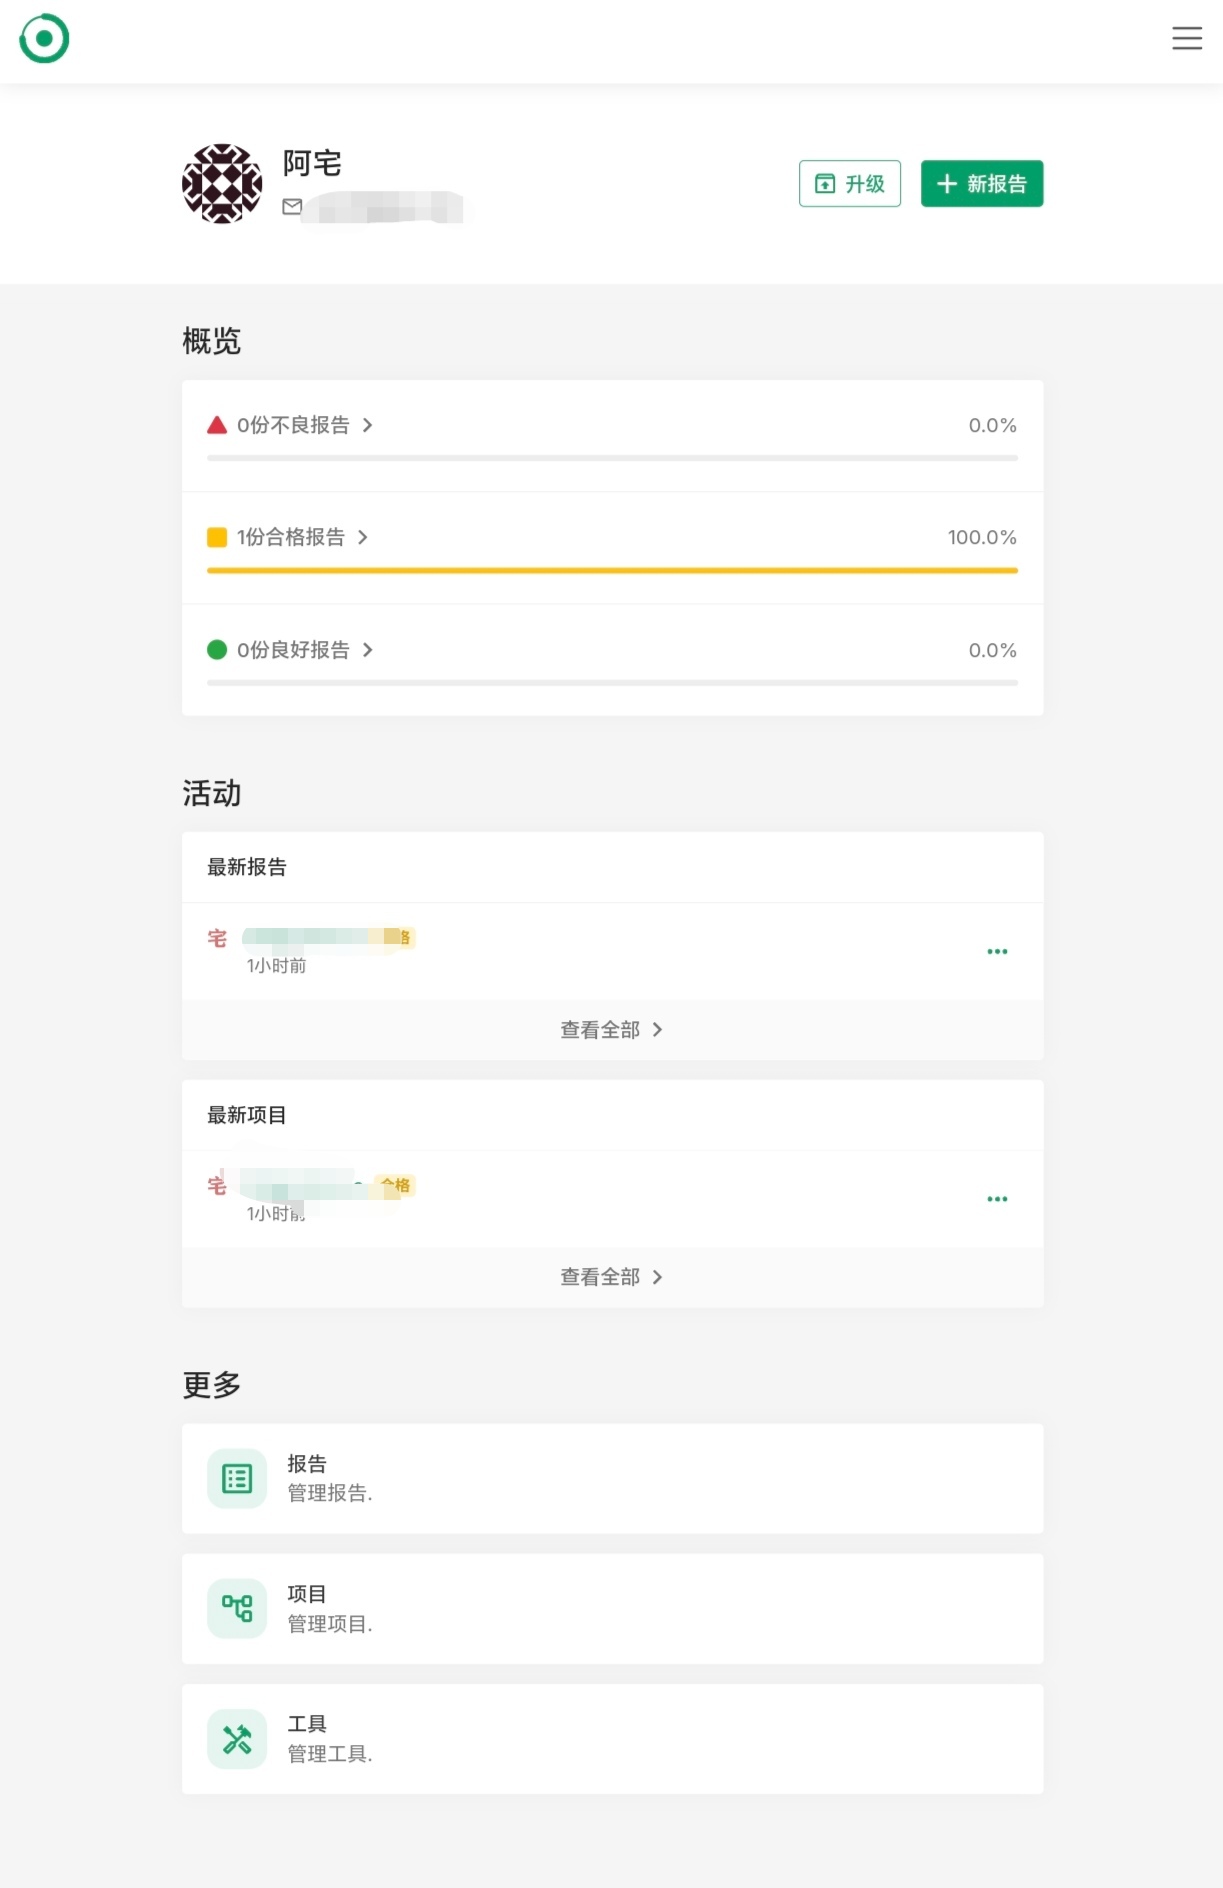This screenshot has width=1223, height=1888.
Task: Click the 升级 upgrade button
Action: (x=850, y=184)
